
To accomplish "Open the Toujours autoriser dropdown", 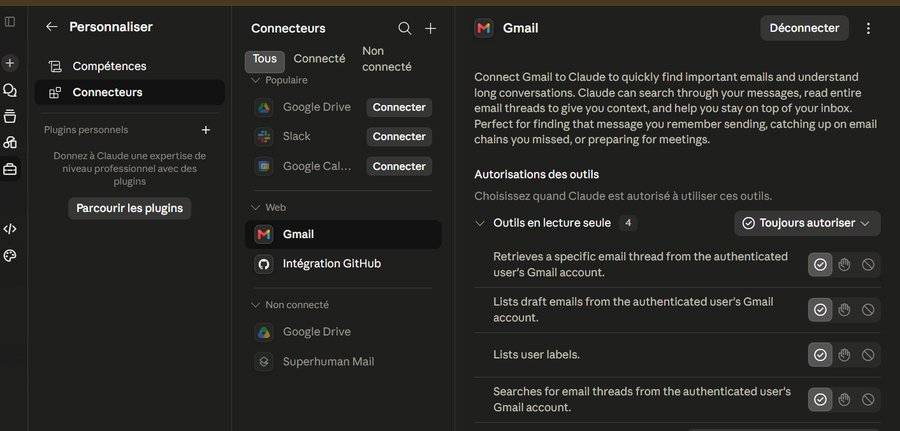I will point(807,223).
